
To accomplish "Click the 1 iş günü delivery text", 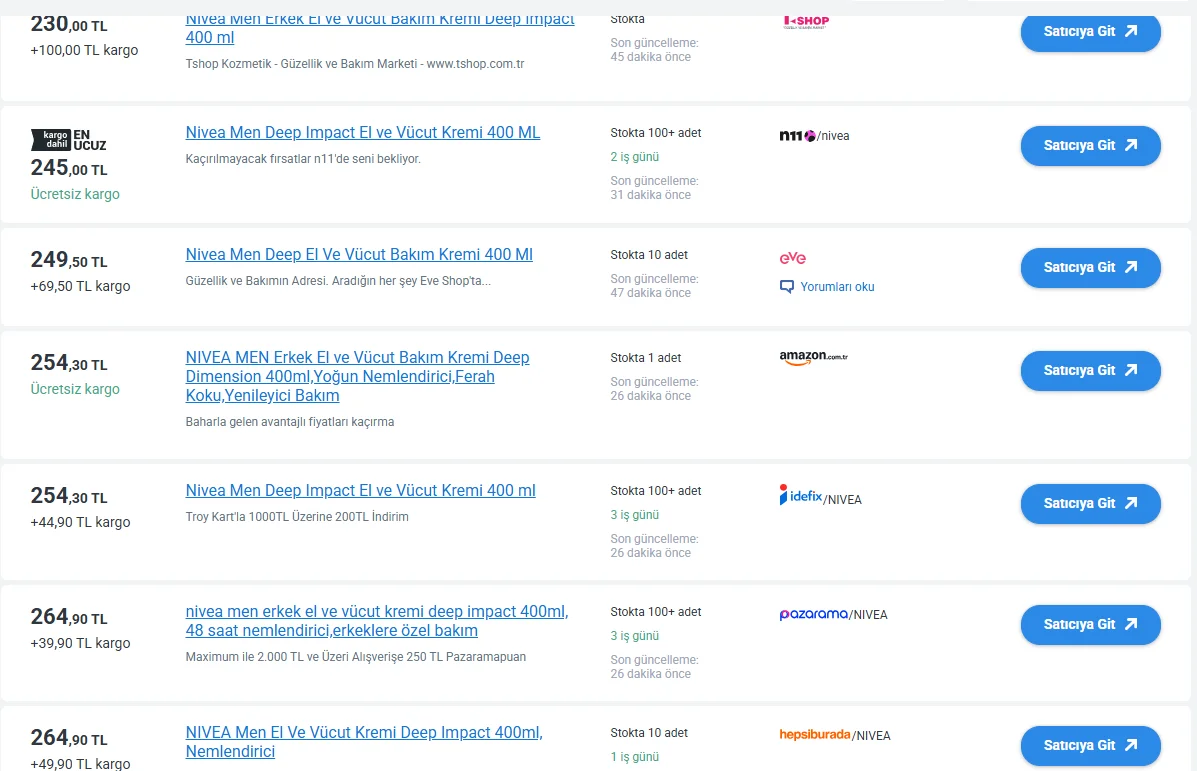I will pyautogui.click(x=634, y=756).
